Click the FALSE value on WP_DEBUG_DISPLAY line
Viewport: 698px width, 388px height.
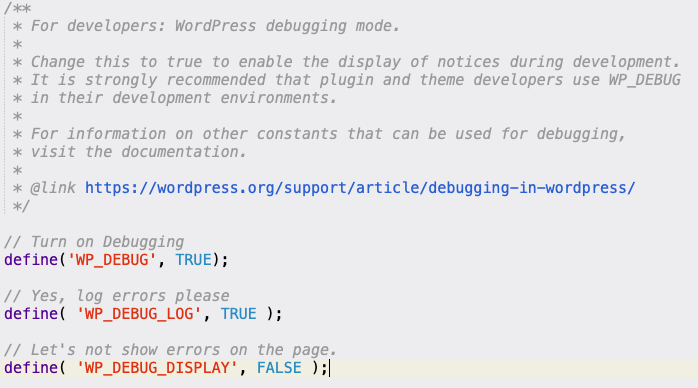(279, 368)
